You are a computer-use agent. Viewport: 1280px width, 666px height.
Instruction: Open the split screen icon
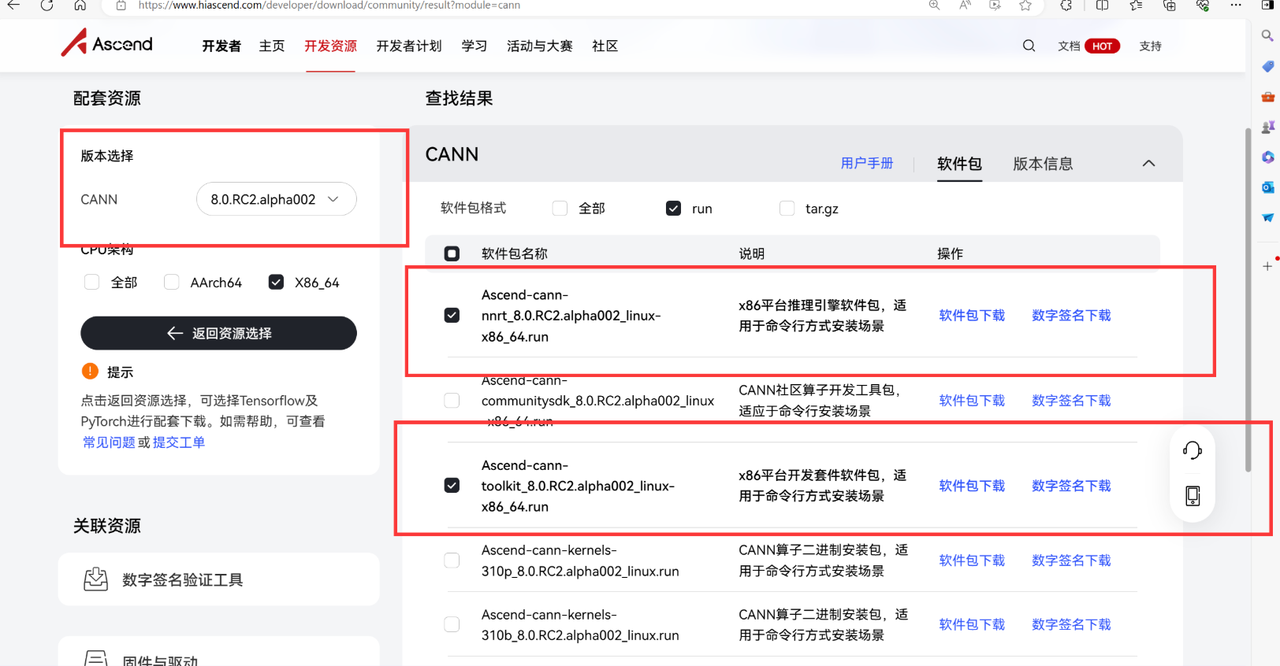tap(1102, 5)
